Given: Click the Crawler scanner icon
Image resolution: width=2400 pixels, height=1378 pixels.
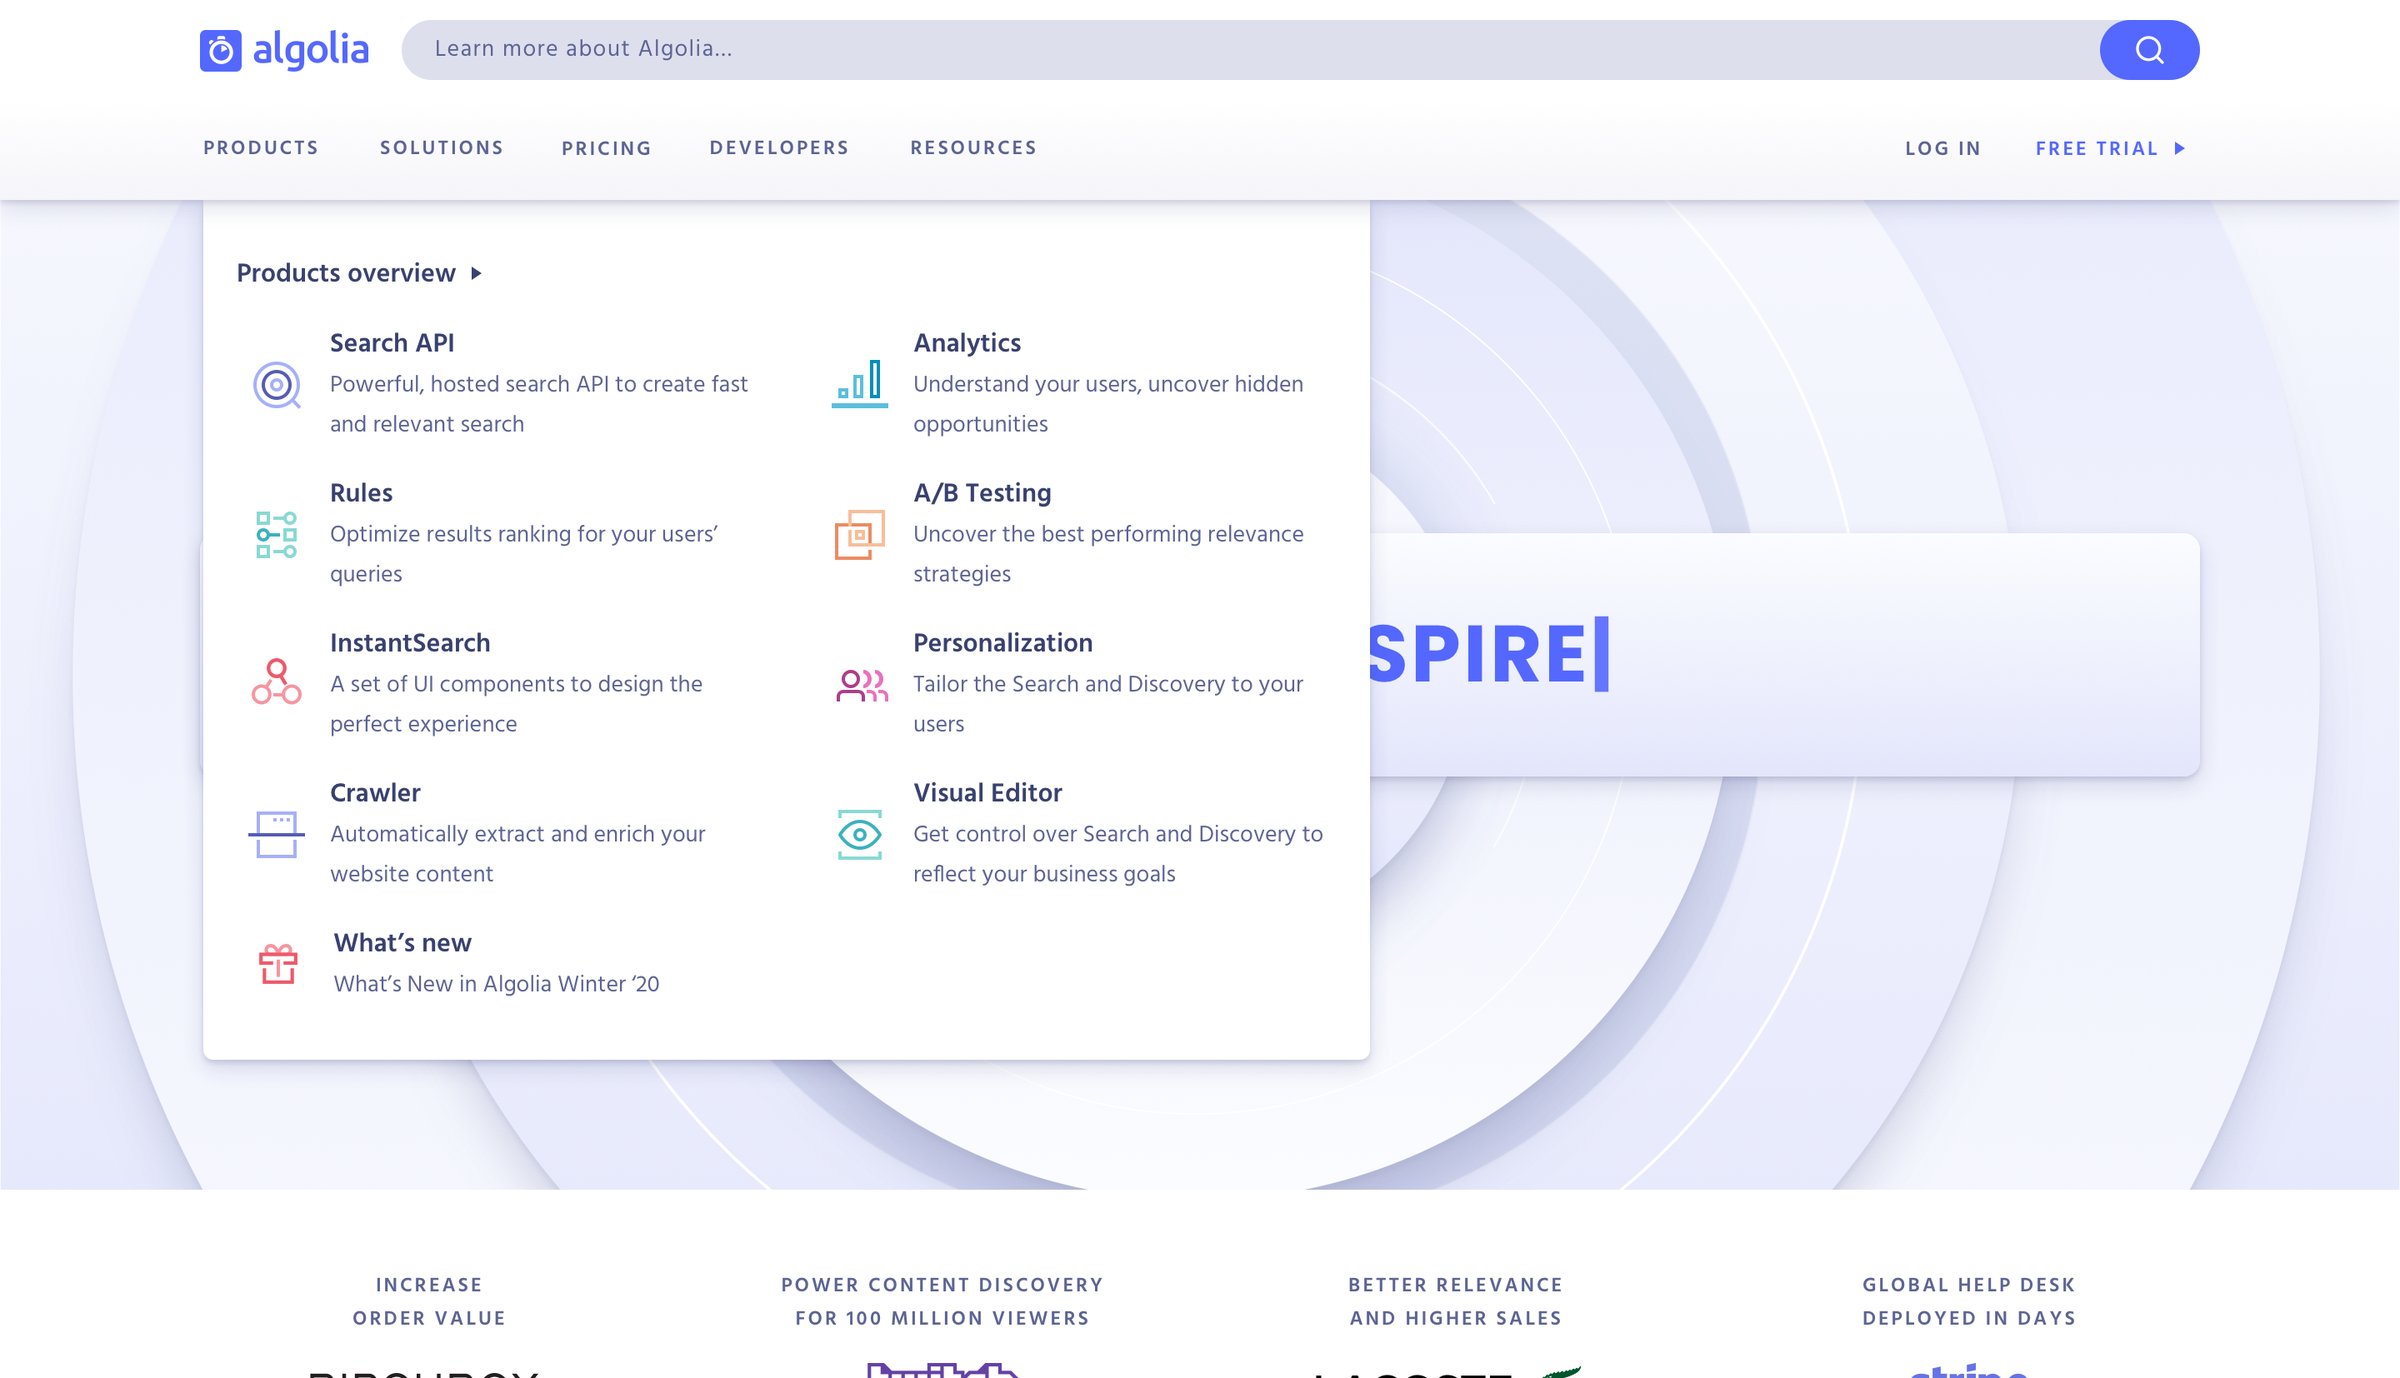Looking at the screenshot, I should coord(277,835).
